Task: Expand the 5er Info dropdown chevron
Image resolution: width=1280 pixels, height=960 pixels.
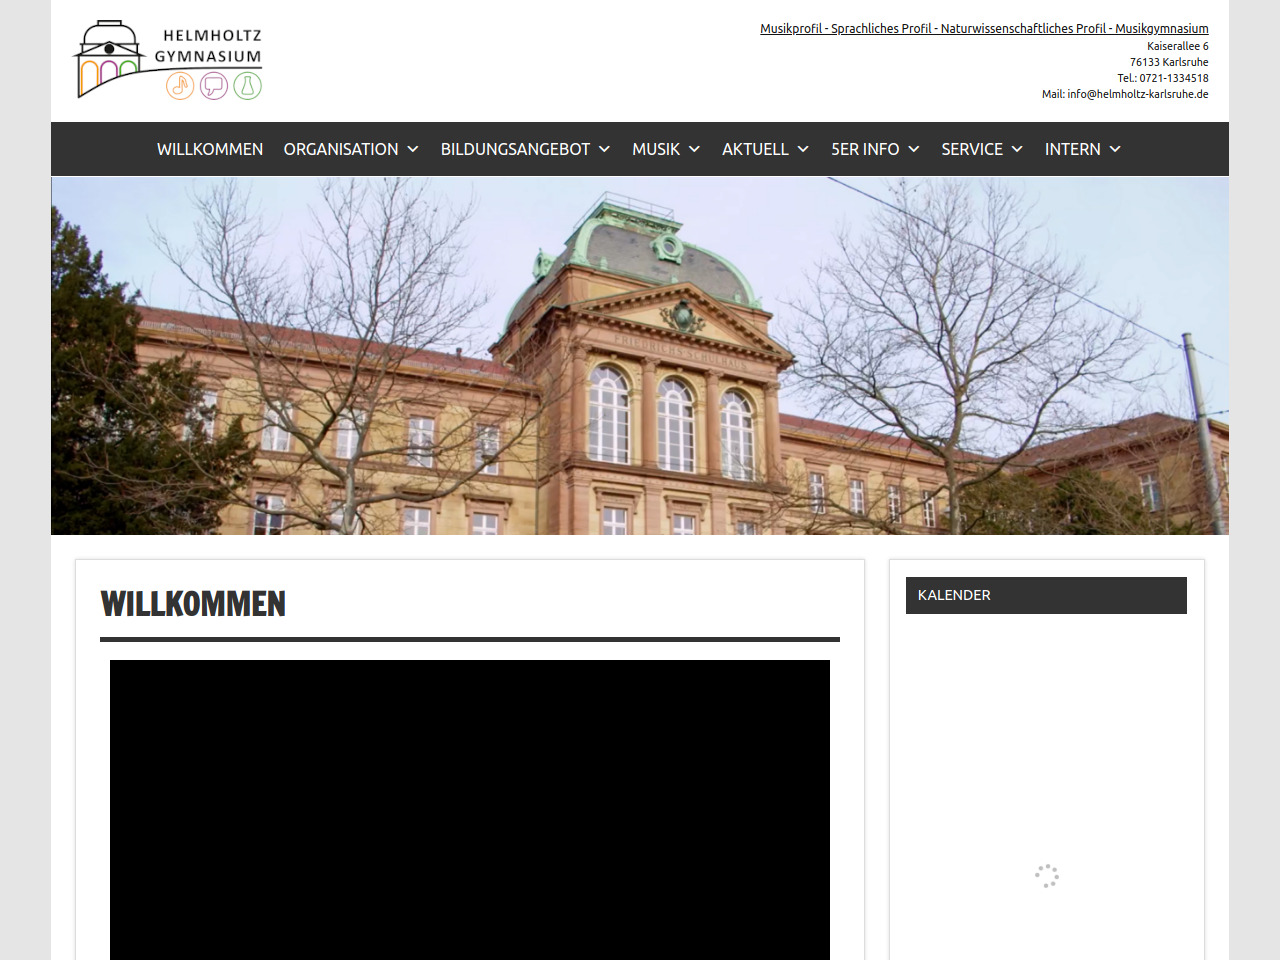Action: click(x=914, y=149)
